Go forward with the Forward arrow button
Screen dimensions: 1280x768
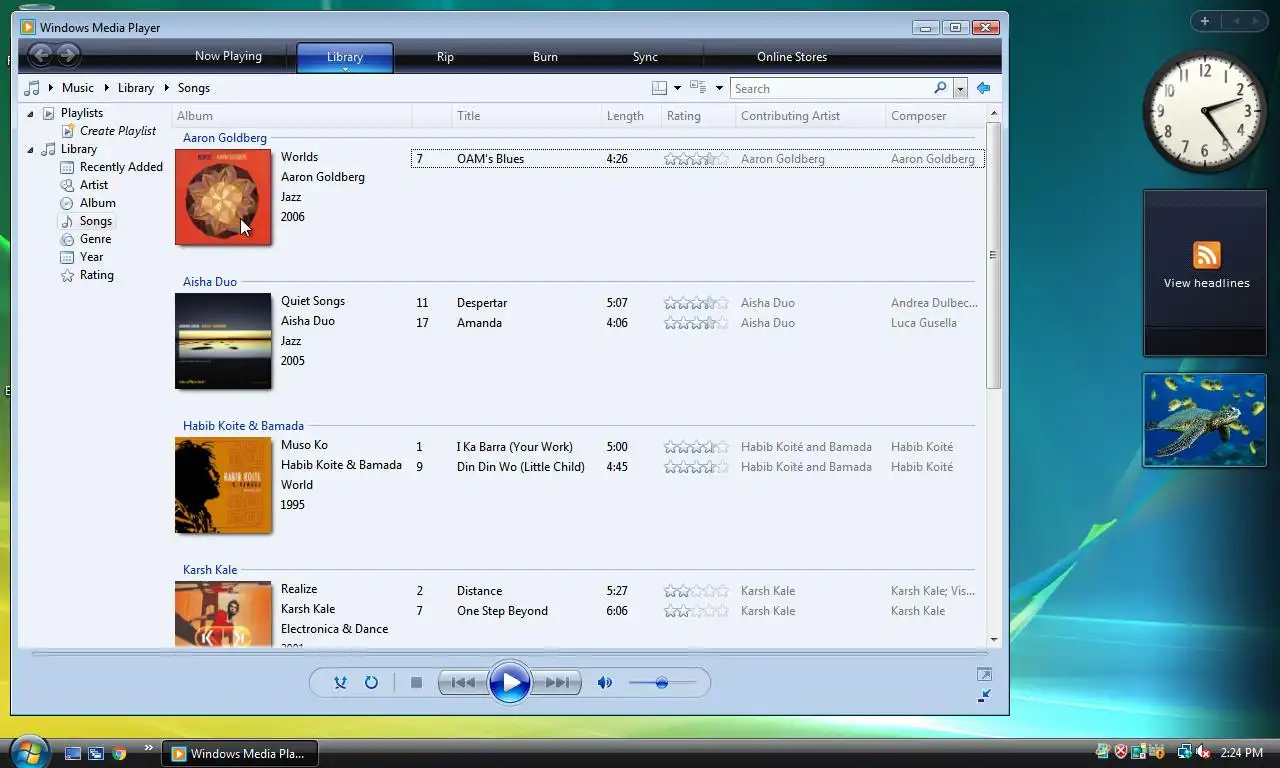[68, 56]
